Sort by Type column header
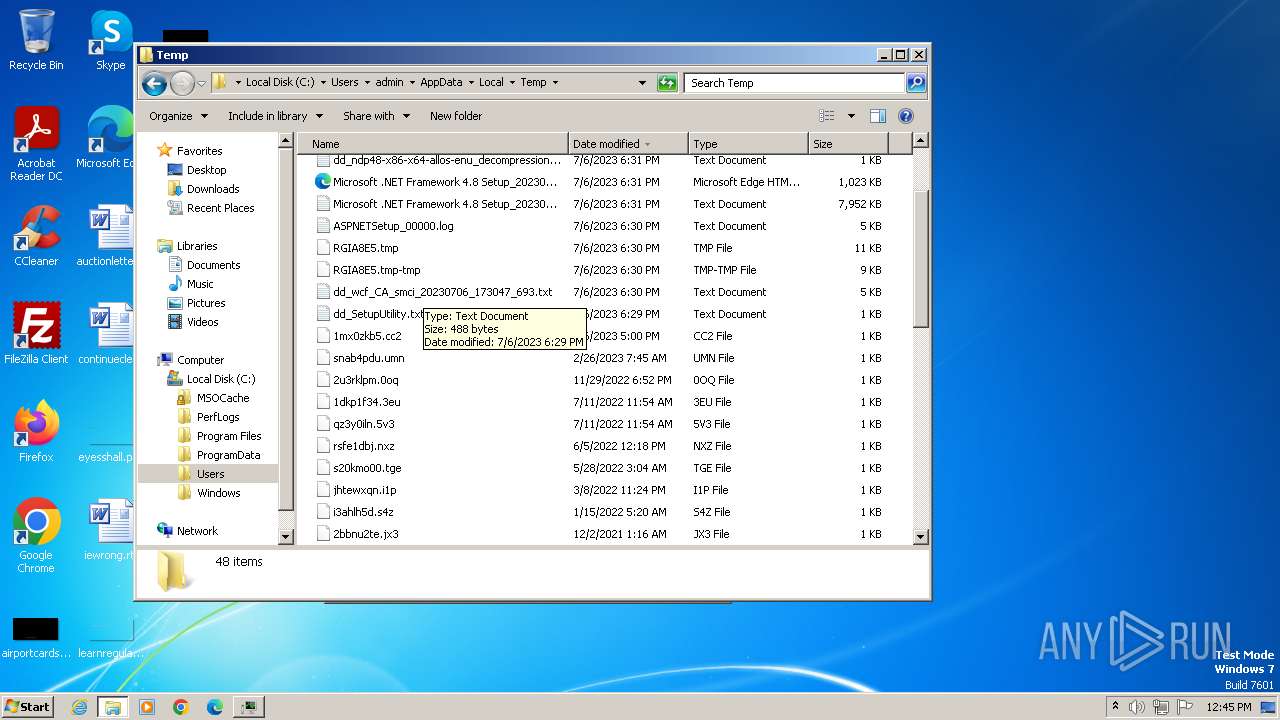 click(748, 144)
